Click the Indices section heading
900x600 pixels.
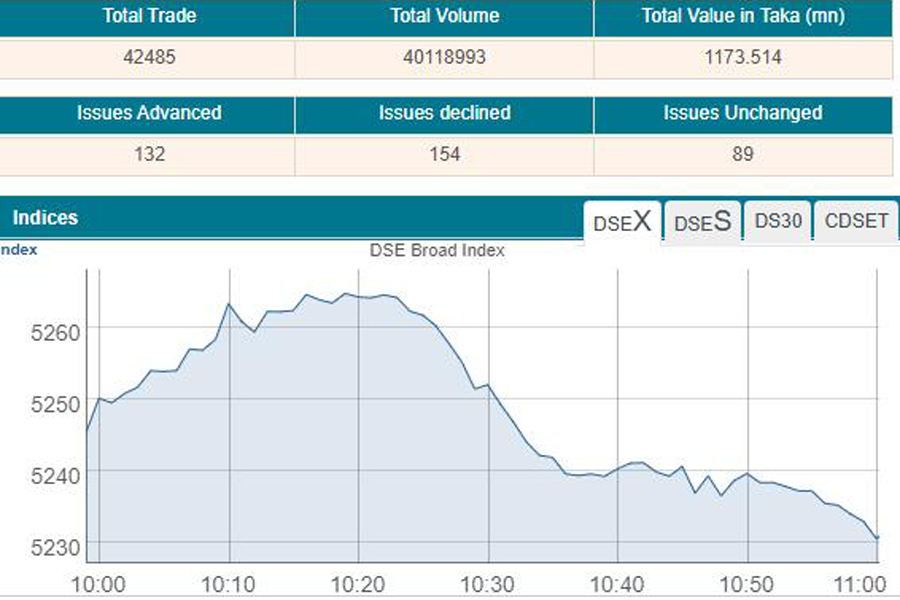coord(45,218)
